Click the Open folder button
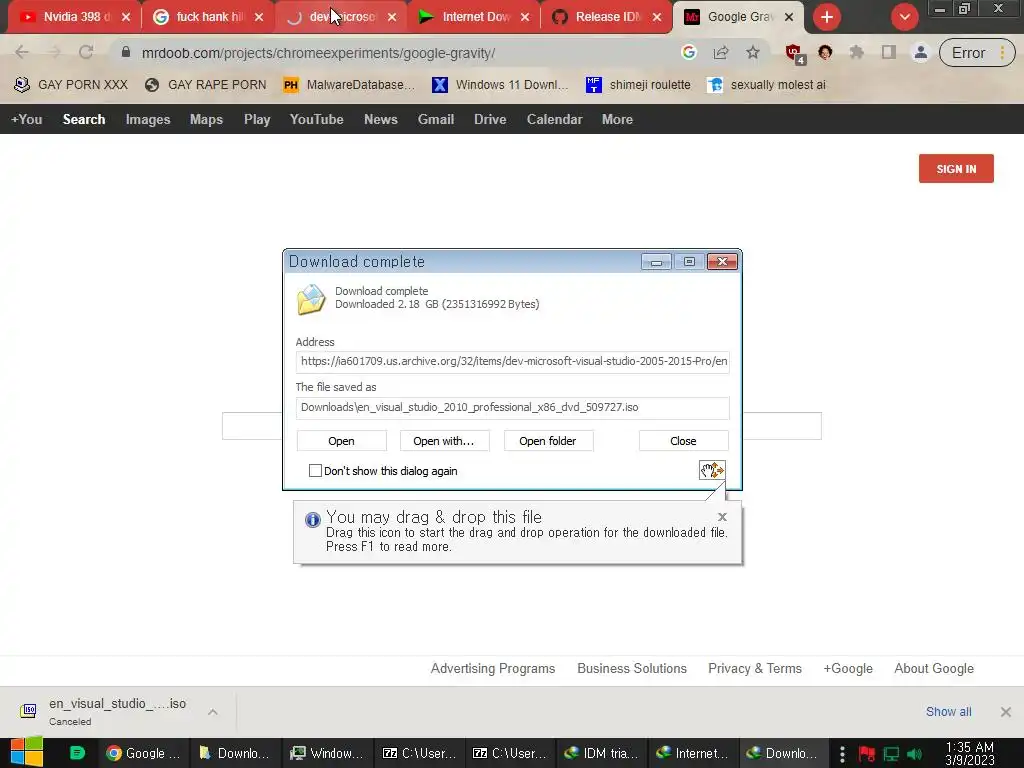Viewport: 1024px width, 768px height. click(x=548, y=441)
